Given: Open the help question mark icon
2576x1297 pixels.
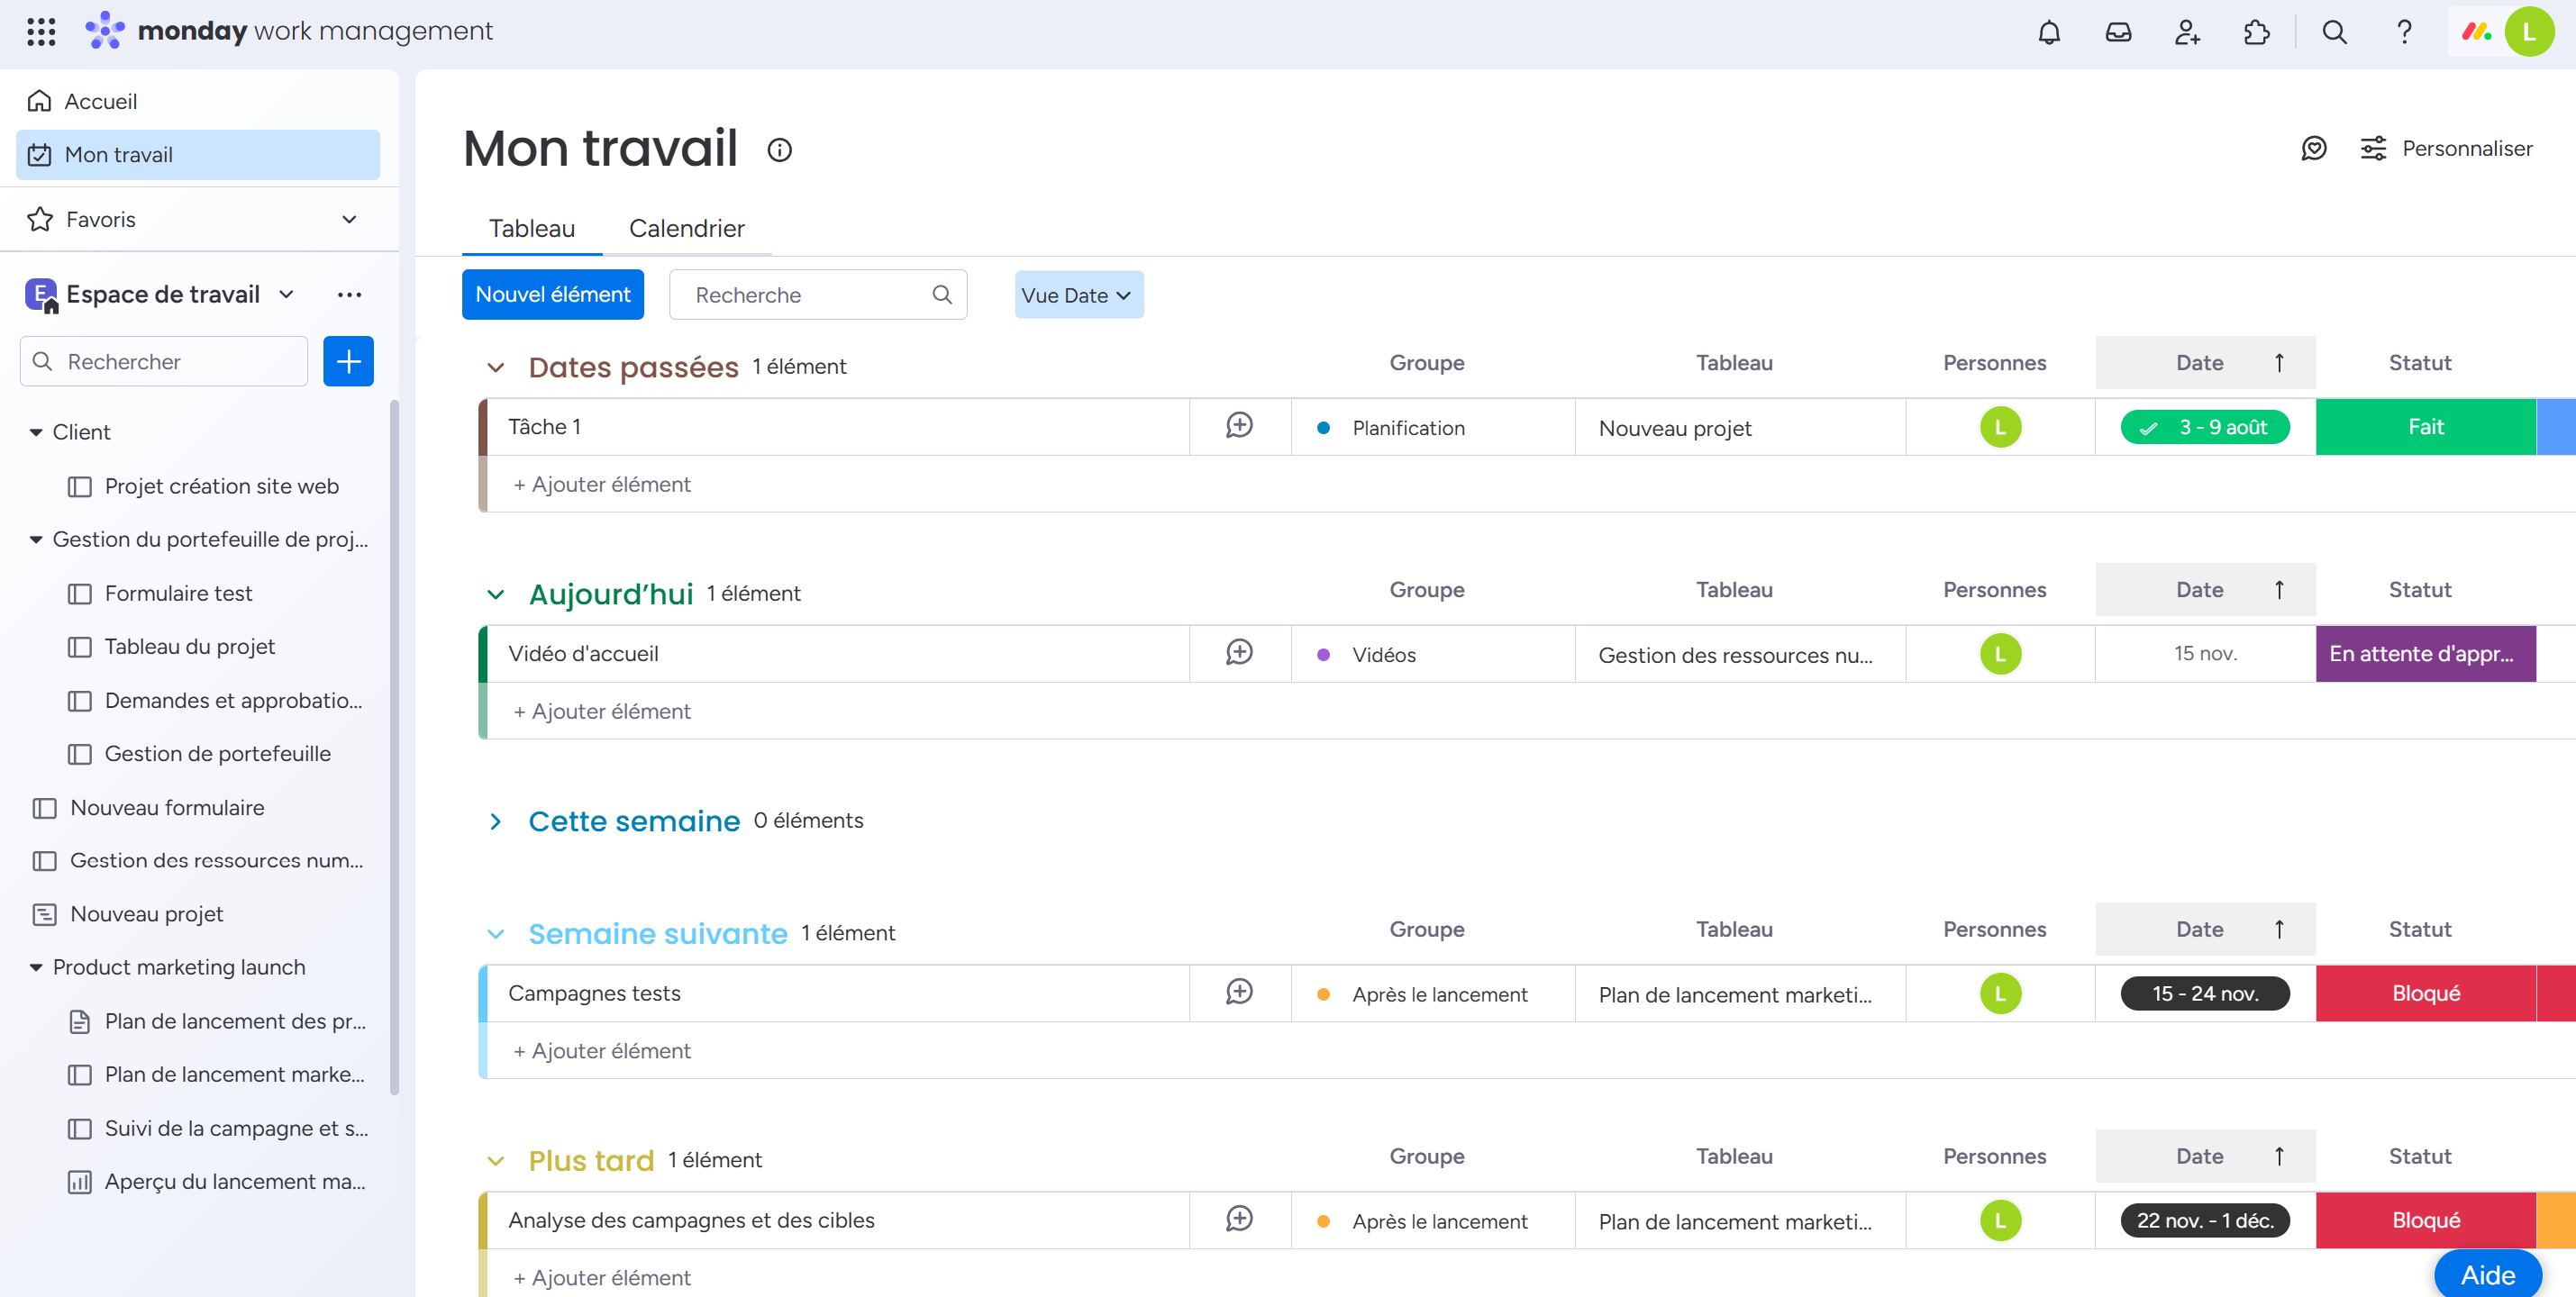Looking at the screenshot, I should click(2404, 32).
